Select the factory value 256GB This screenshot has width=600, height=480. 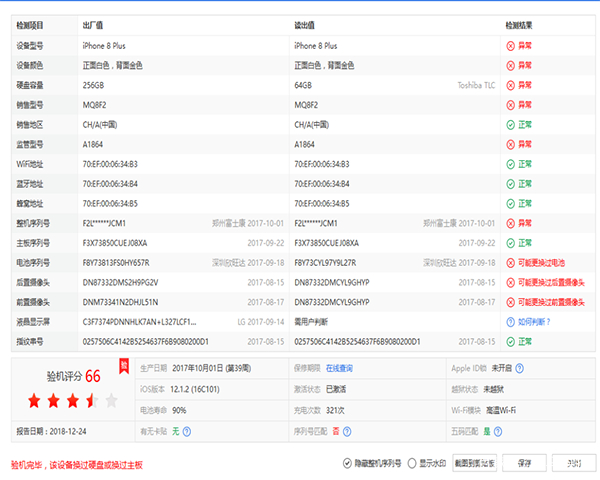93,85
